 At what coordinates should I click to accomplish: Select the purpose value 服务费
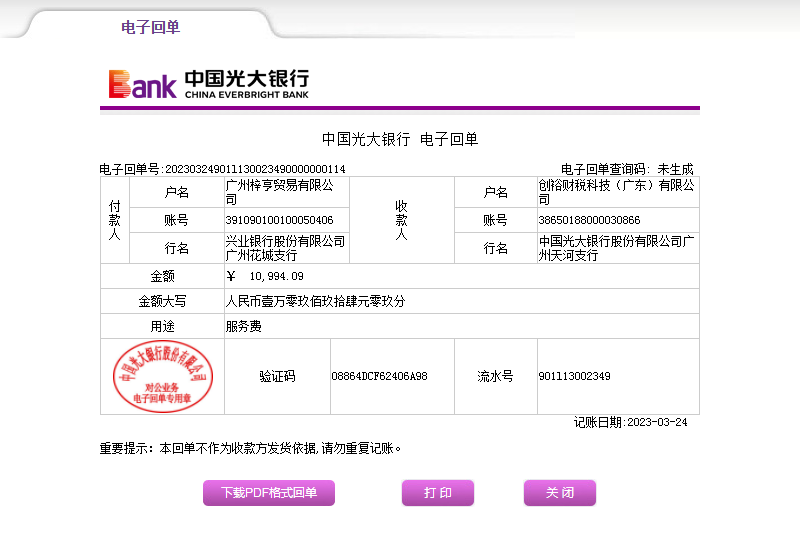click(243, 326)
